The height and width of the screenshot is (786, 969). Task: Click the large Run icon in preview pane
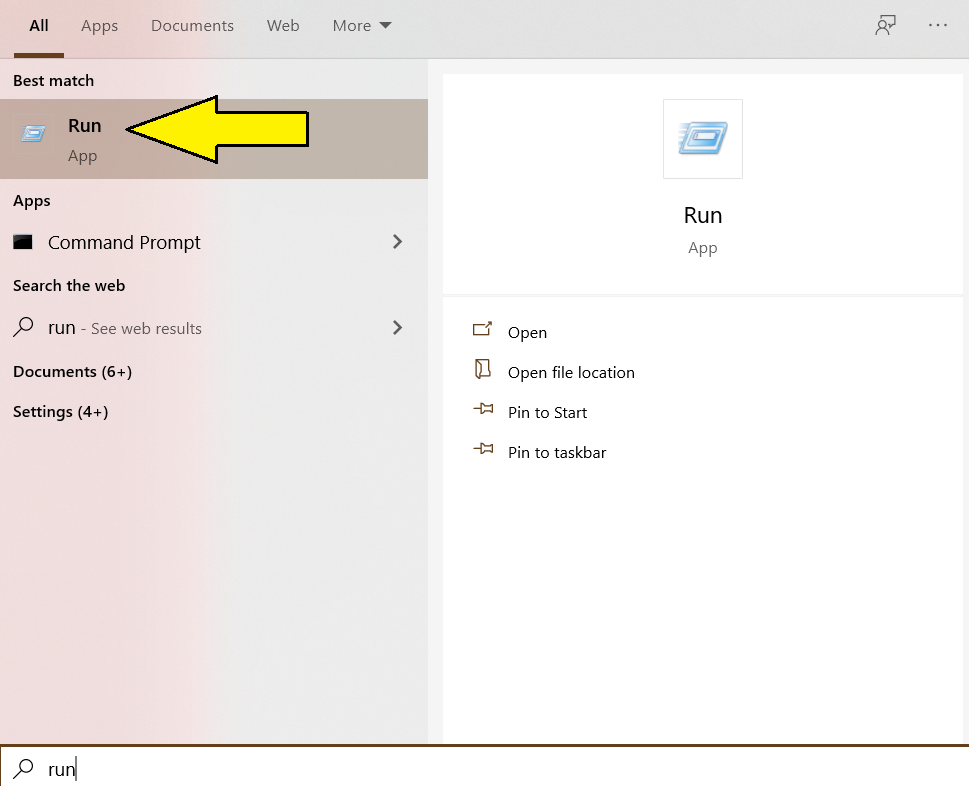click(703, 138)
